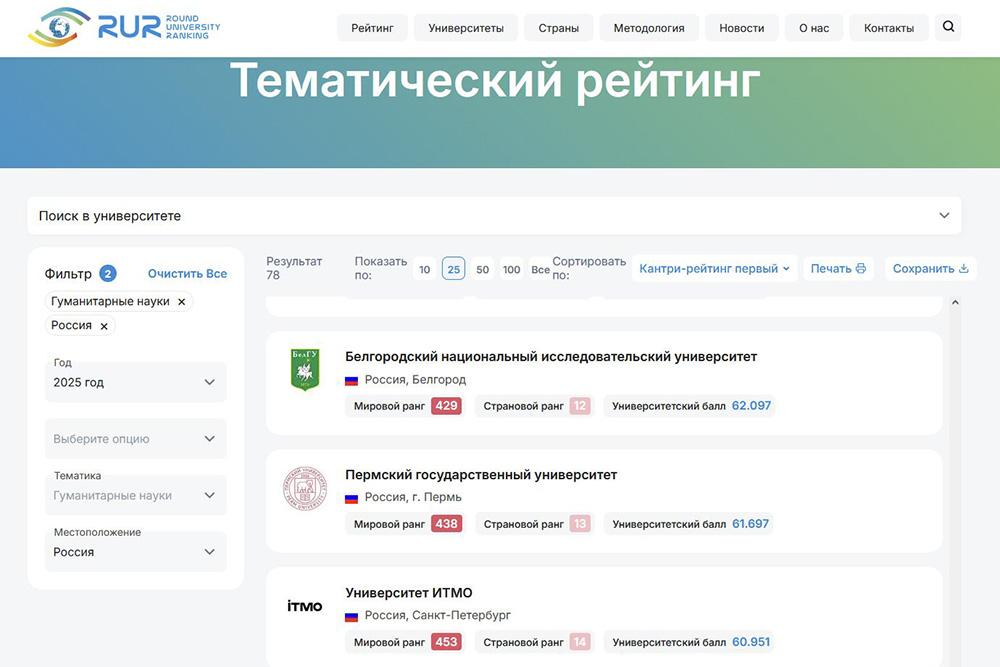Click Очистить Все to reset filters

(x=187, y=274)
